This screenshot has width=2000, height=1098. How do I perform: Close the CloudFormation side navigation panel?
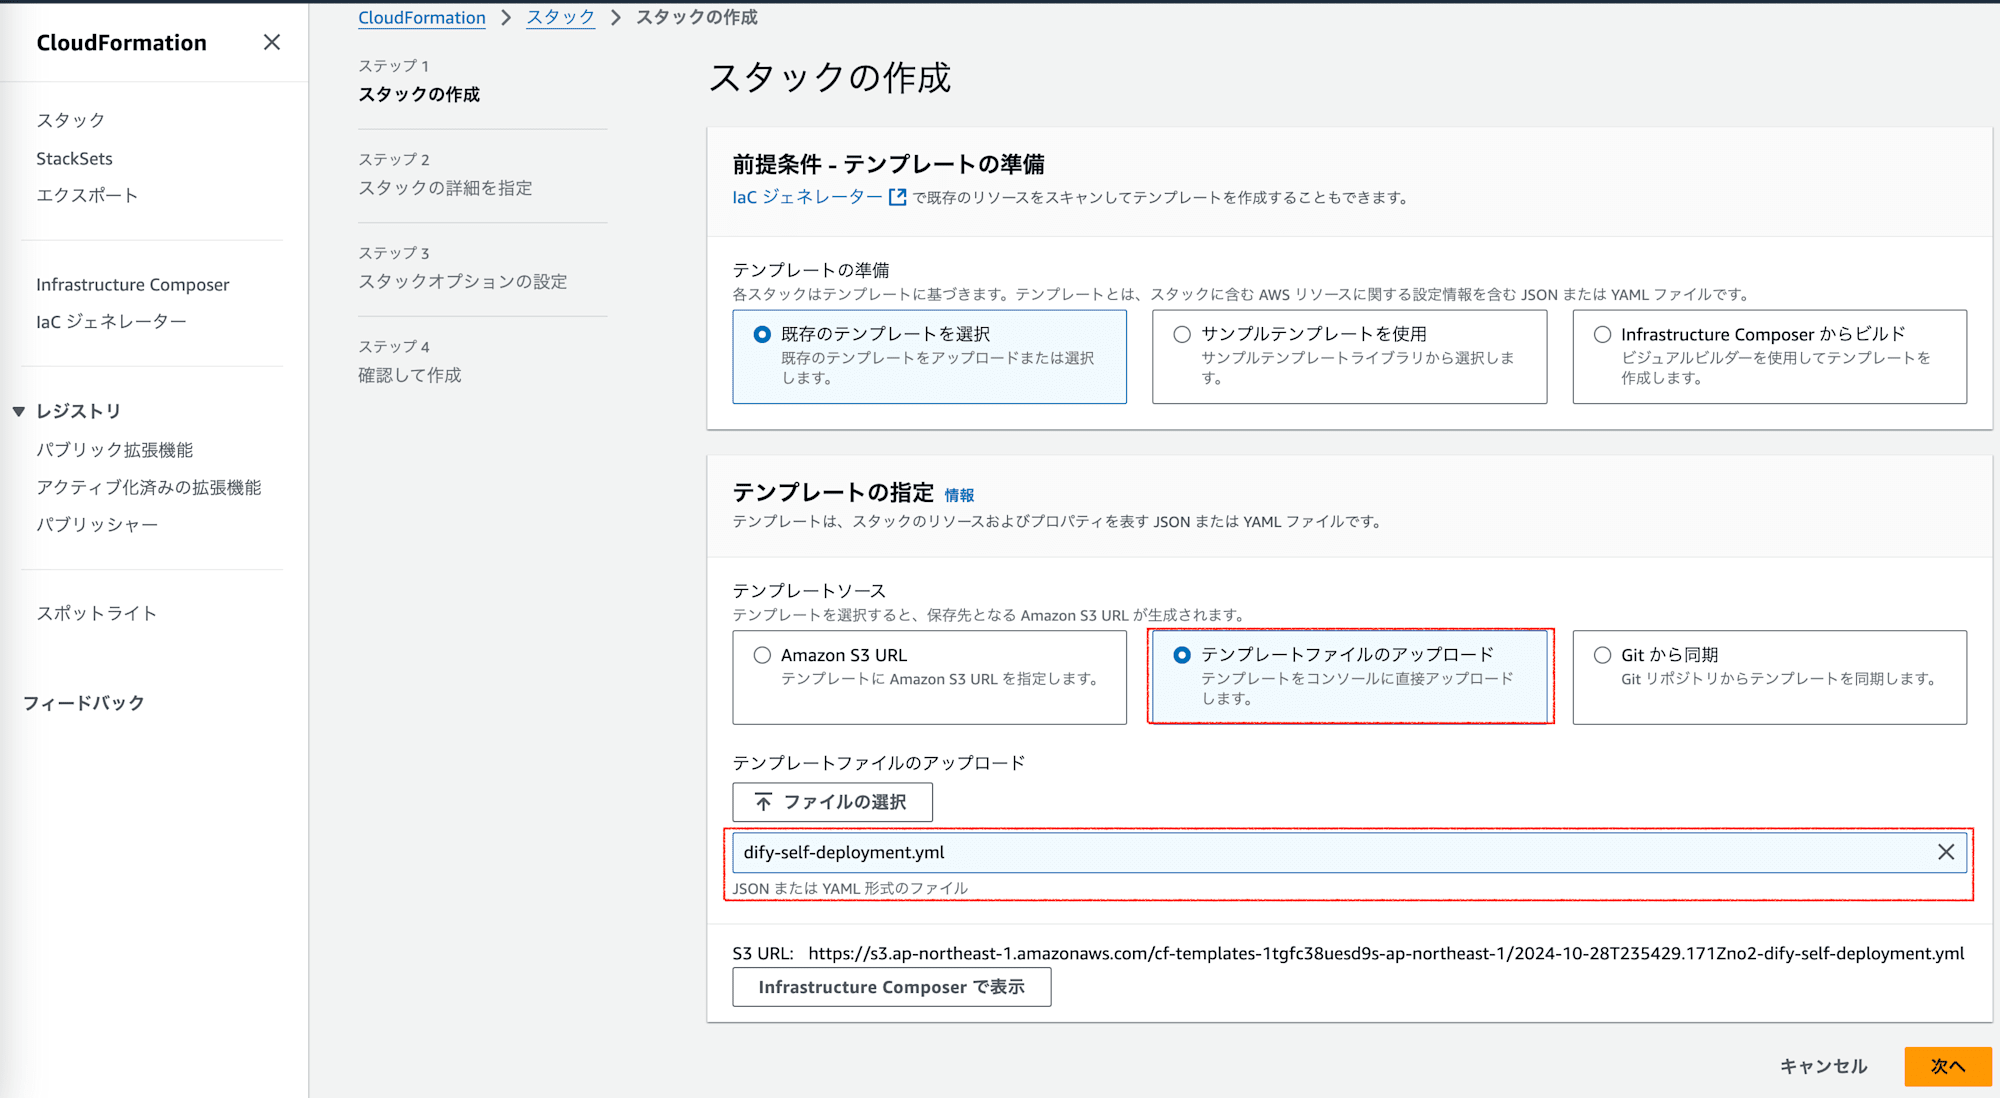tap(271, 42)
